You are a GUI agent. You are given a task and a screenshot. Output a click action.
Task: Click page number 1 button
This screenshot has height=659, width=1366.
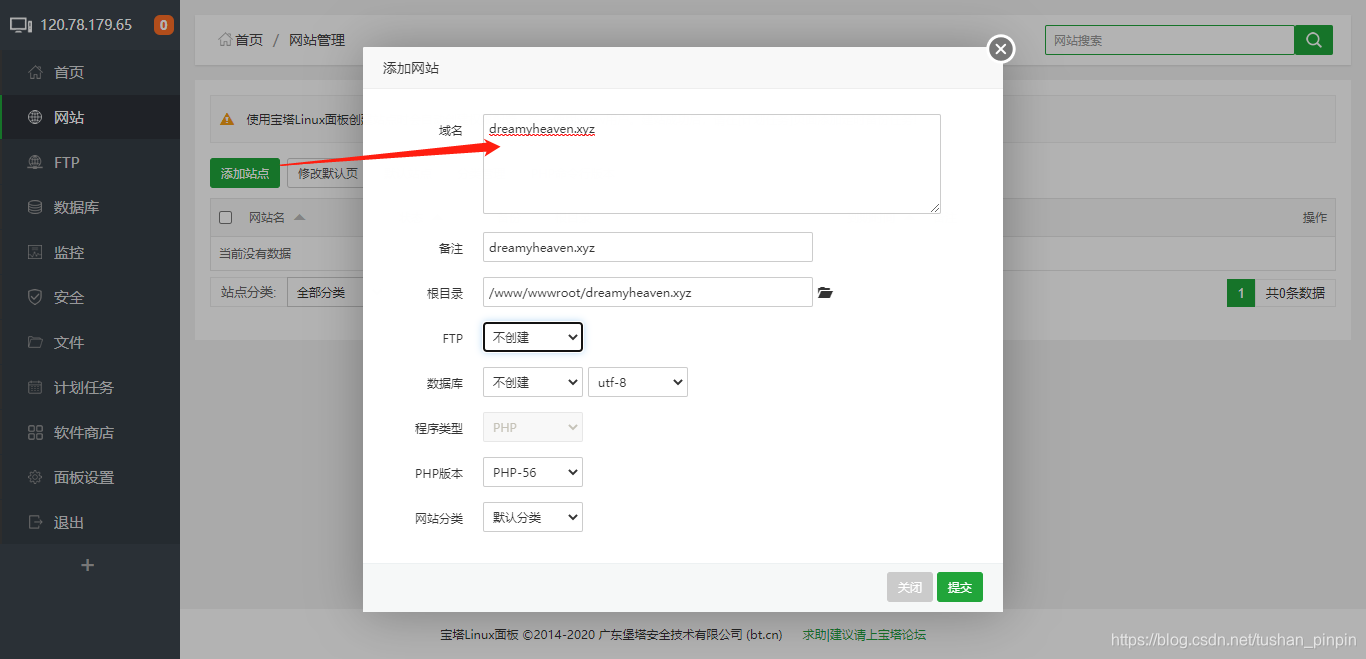click(1241, 293)
